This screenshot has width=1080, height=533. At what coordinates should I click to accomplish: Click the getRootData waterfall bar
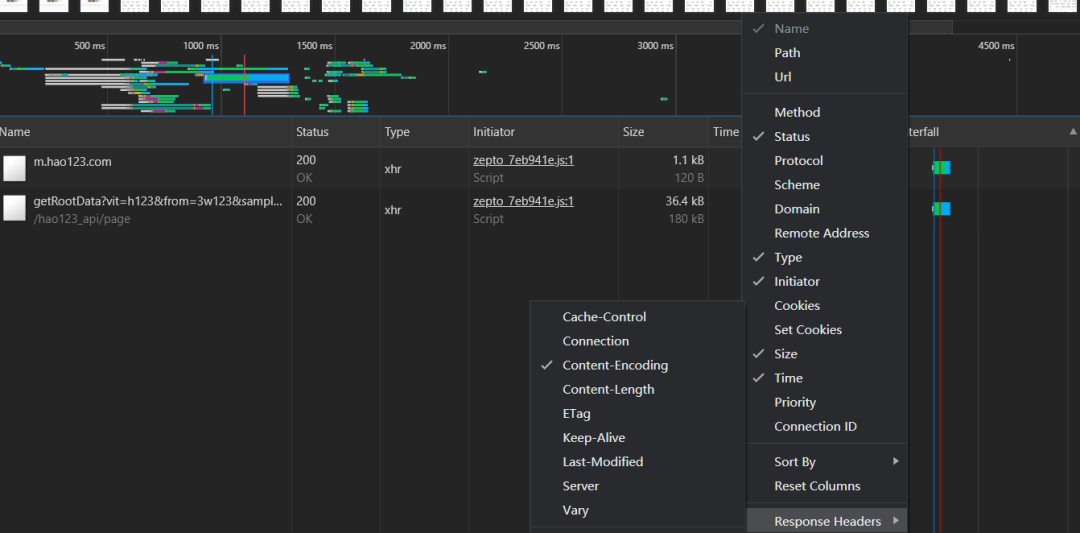942,209
